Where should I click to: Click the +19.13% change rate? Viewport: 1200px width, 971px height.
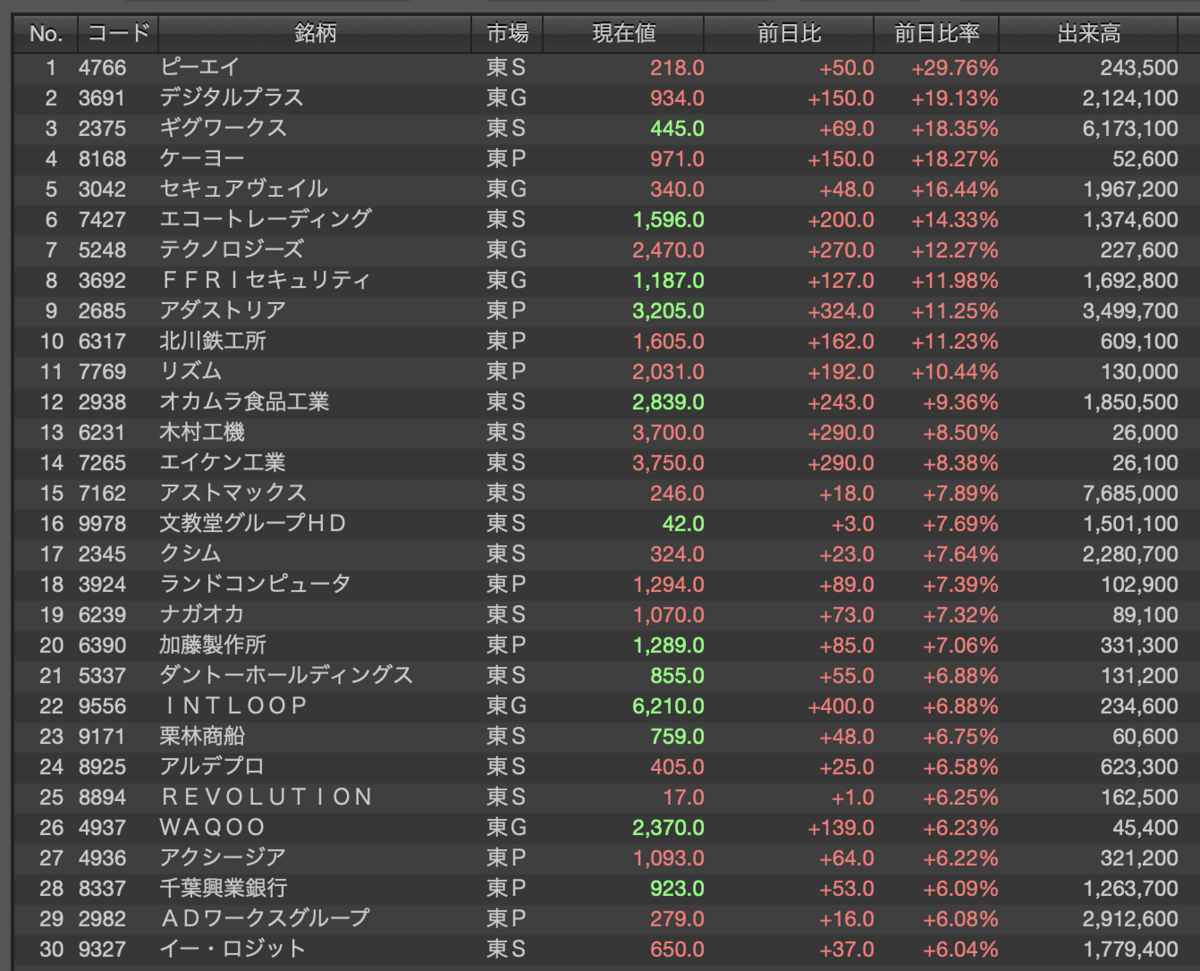coord(954,98)
